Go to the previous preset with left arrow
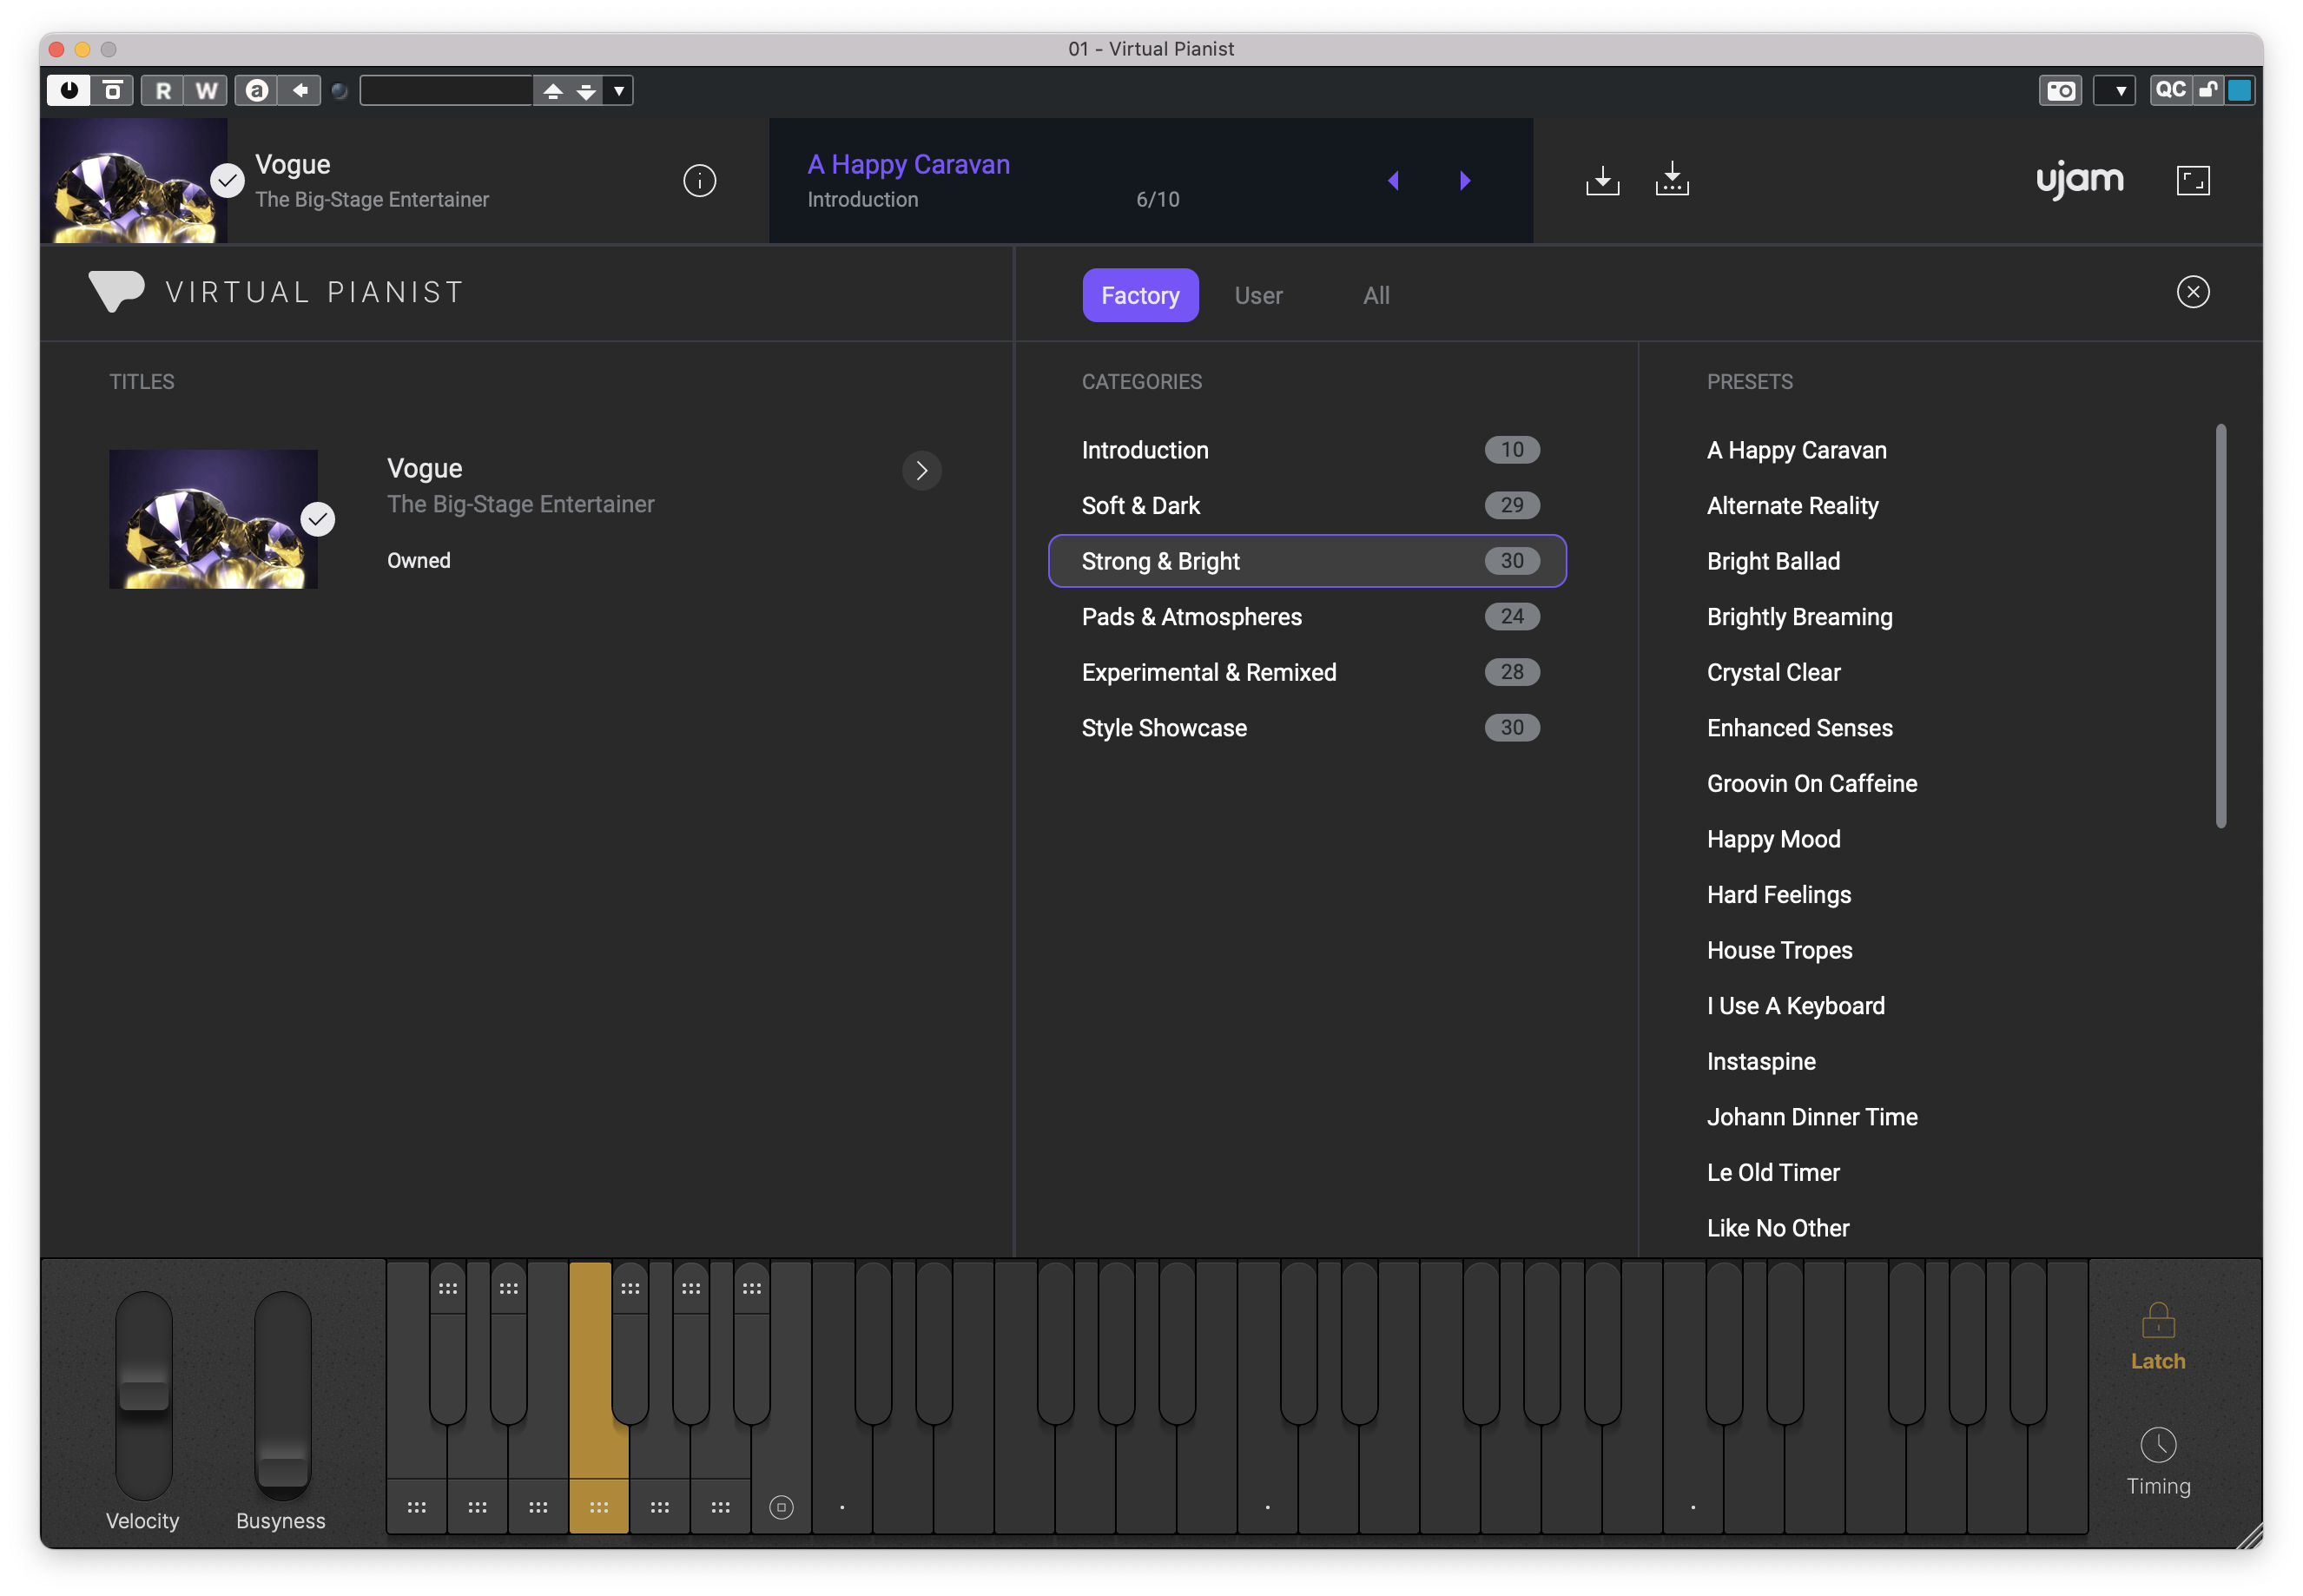 click(1393, 181)
